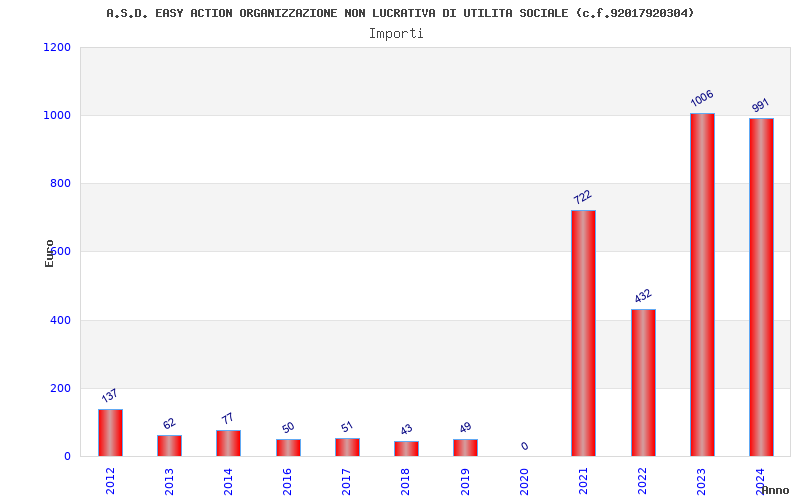Select the 2014 bar valued 77

229,443
